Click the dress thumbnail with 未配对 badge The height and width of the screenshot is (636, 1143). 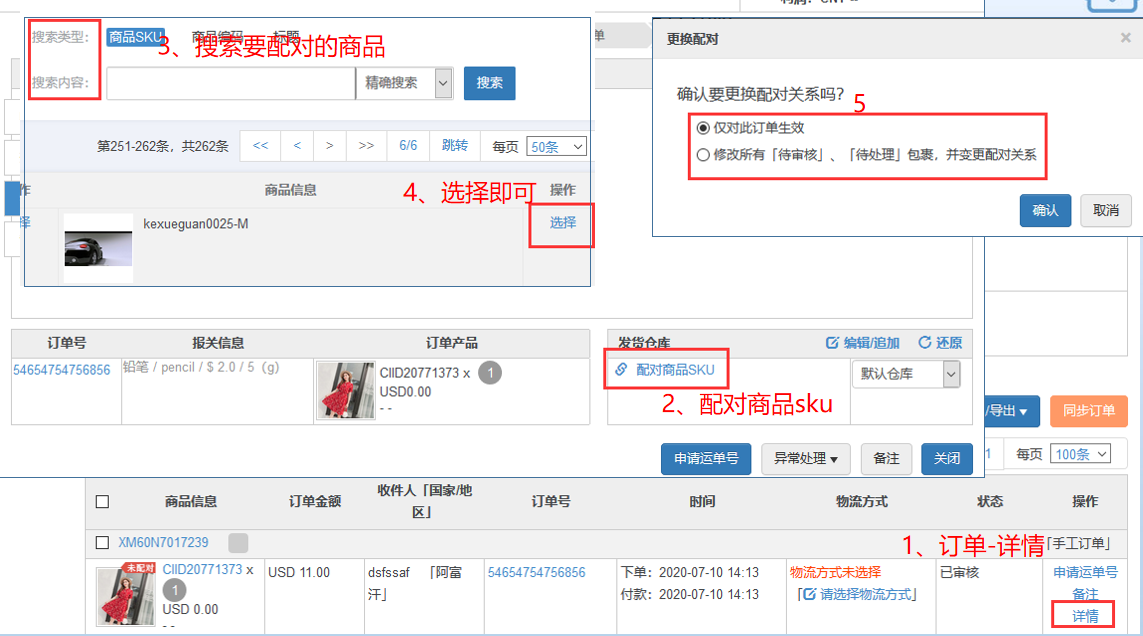click(126, 595)
